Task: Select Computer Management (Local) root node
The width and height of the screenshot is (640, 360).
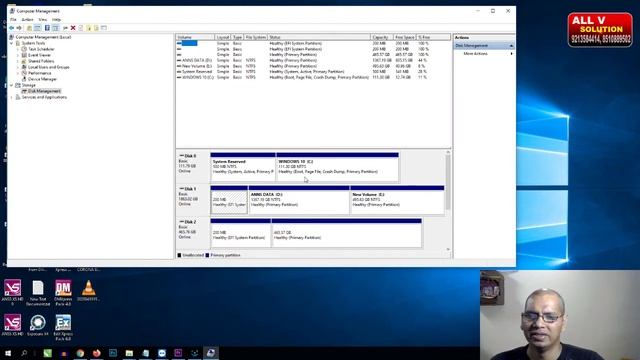Action: [x=43, y=37]
